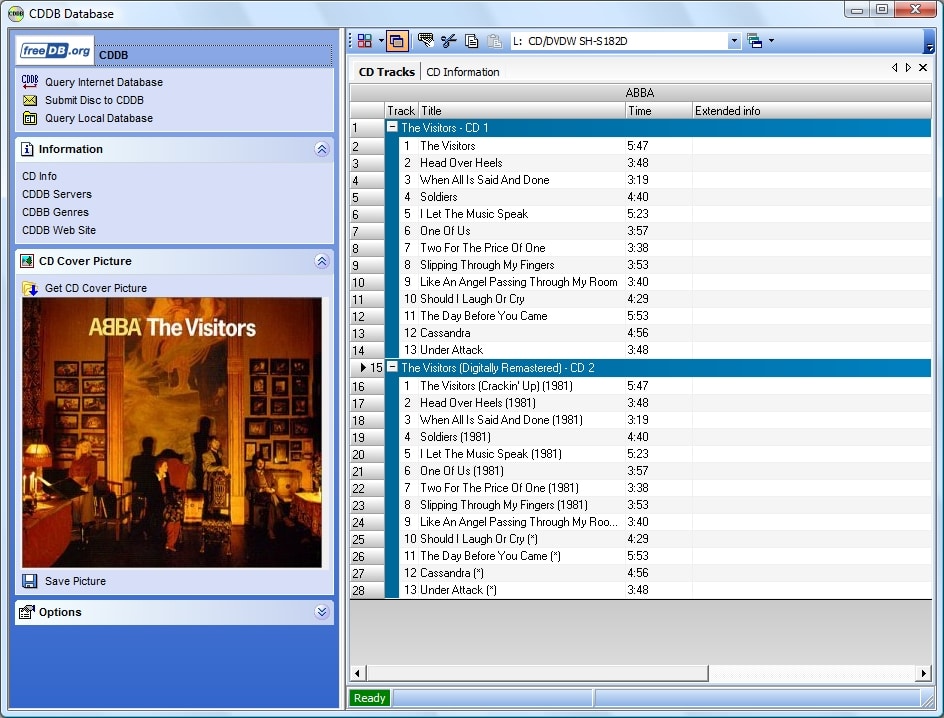Click the Submit Disc envelope icon
This screenshot has width=944, height=718.
30,101
